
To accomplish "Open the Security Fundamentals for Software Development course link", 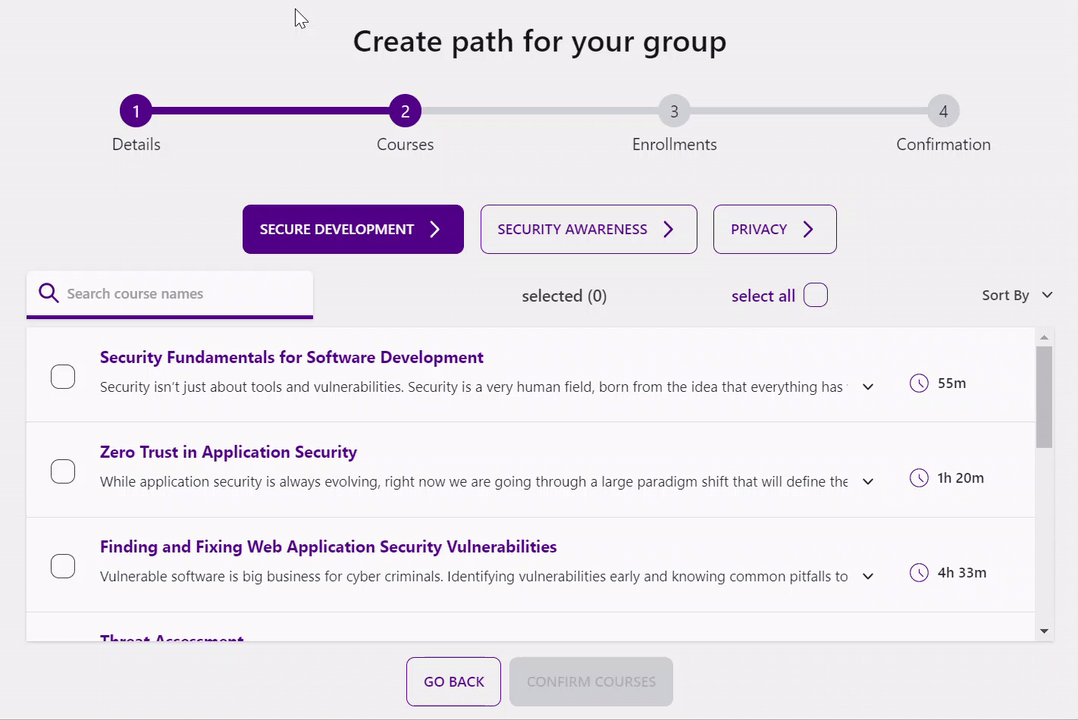I will pyautogui.click(x=291, y=357).
